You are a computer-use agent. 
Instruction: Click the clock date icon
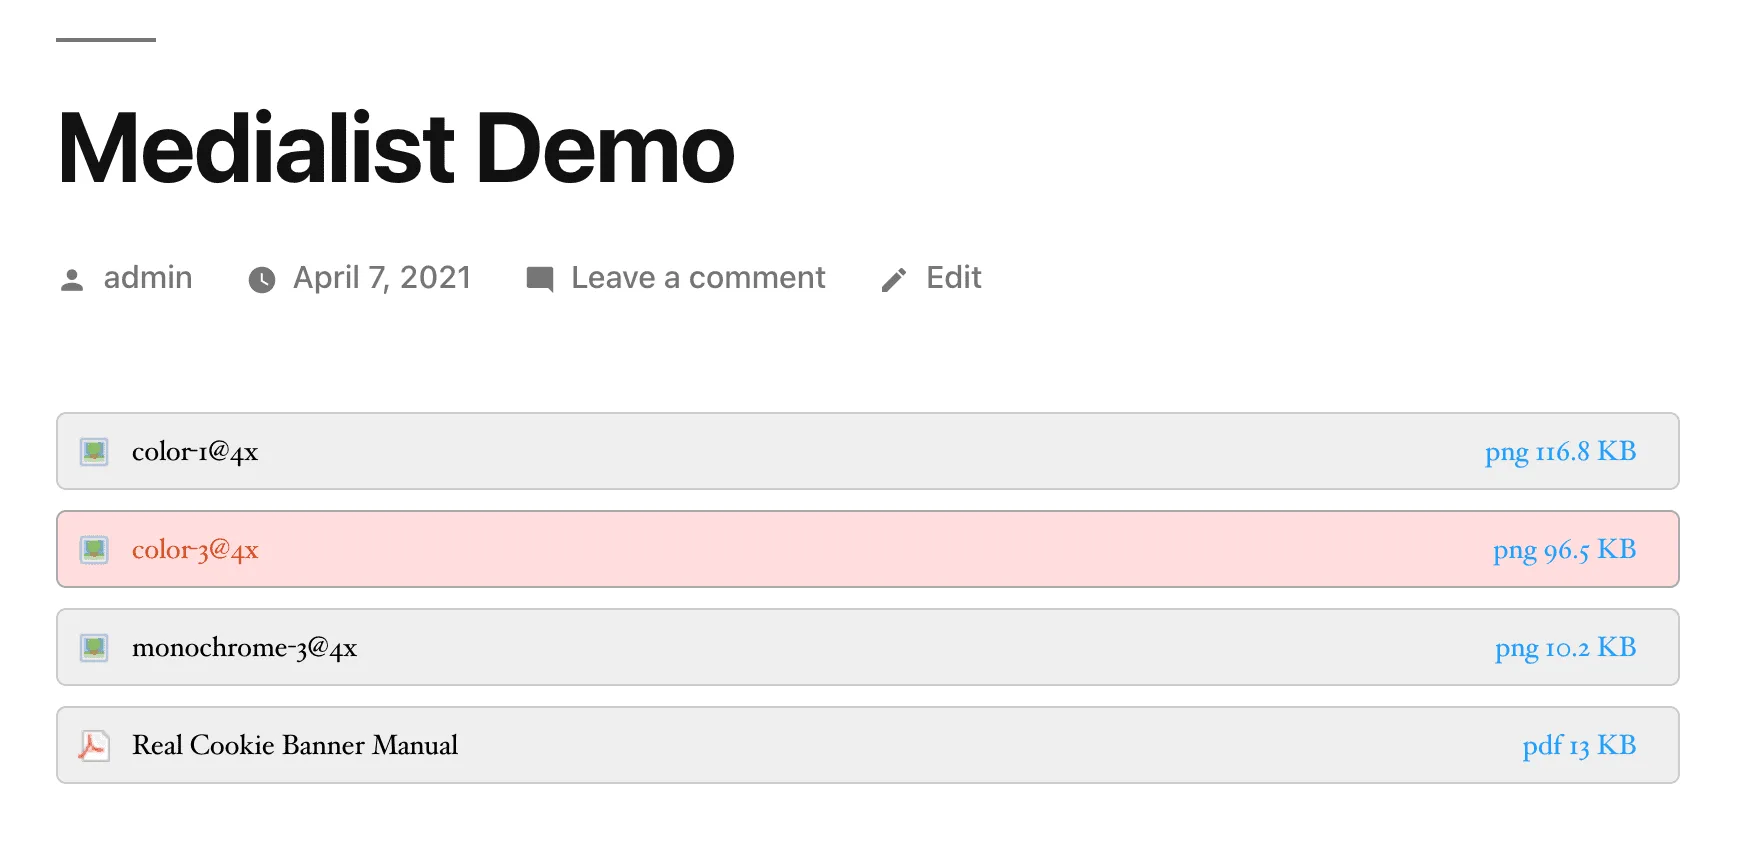[x=262, y=280]
